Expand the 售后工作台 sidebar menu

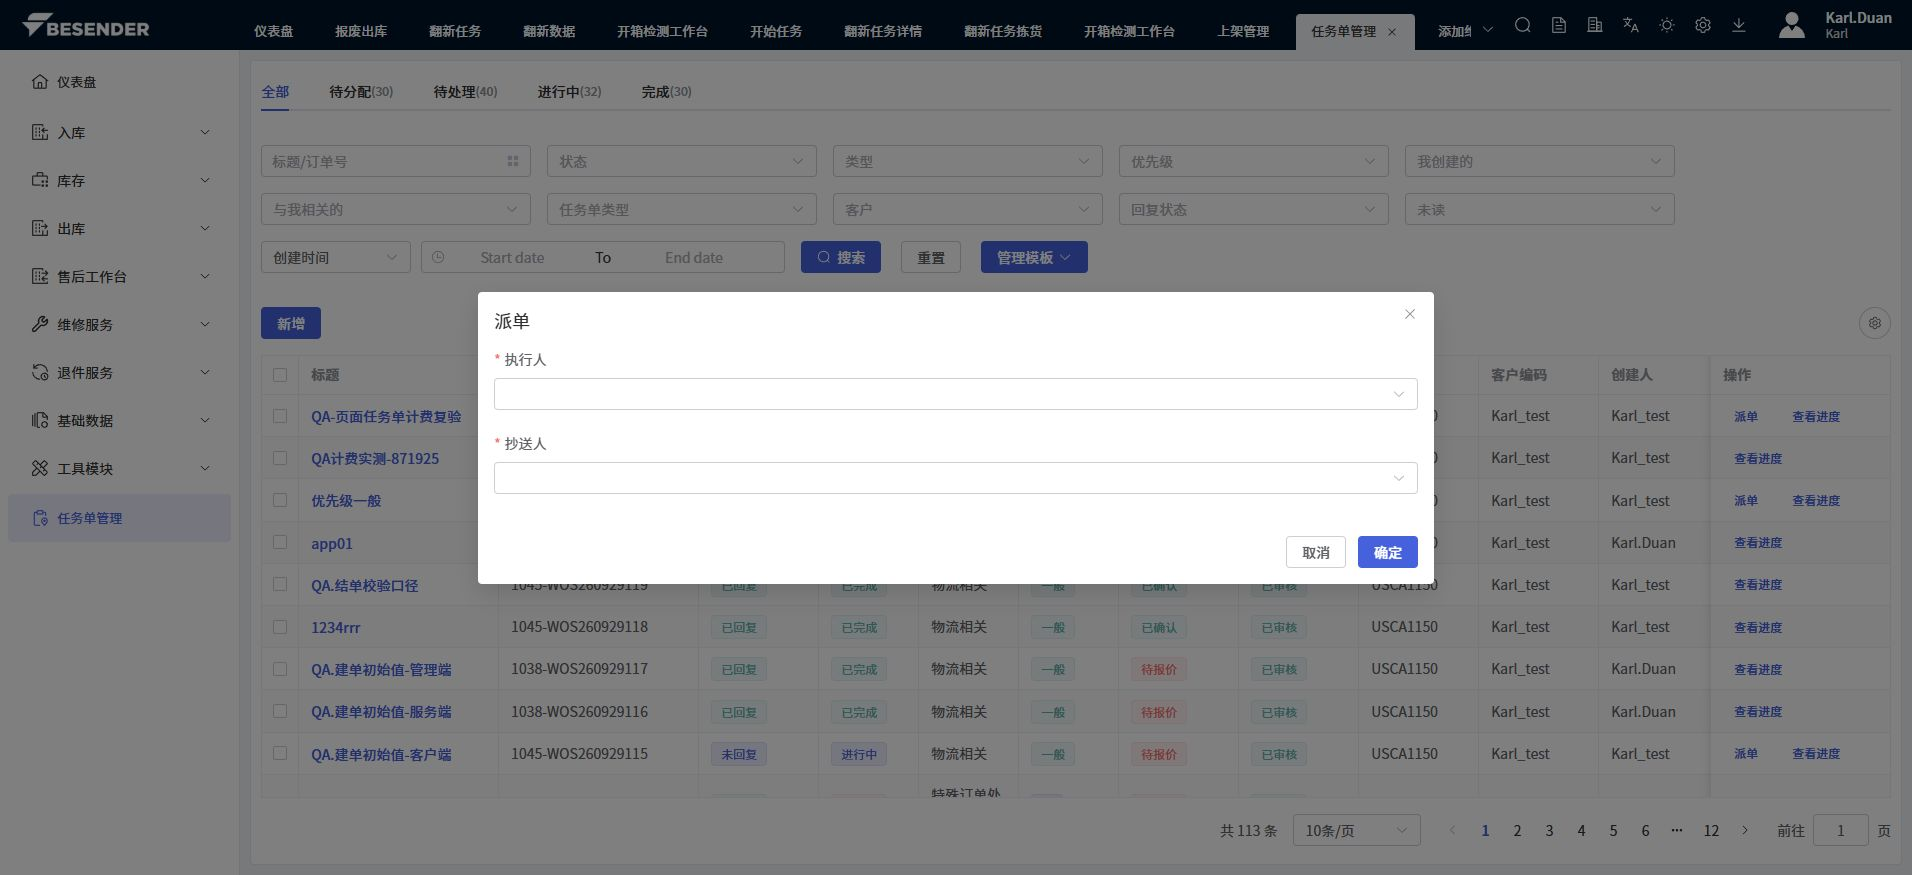click(120, 276)
